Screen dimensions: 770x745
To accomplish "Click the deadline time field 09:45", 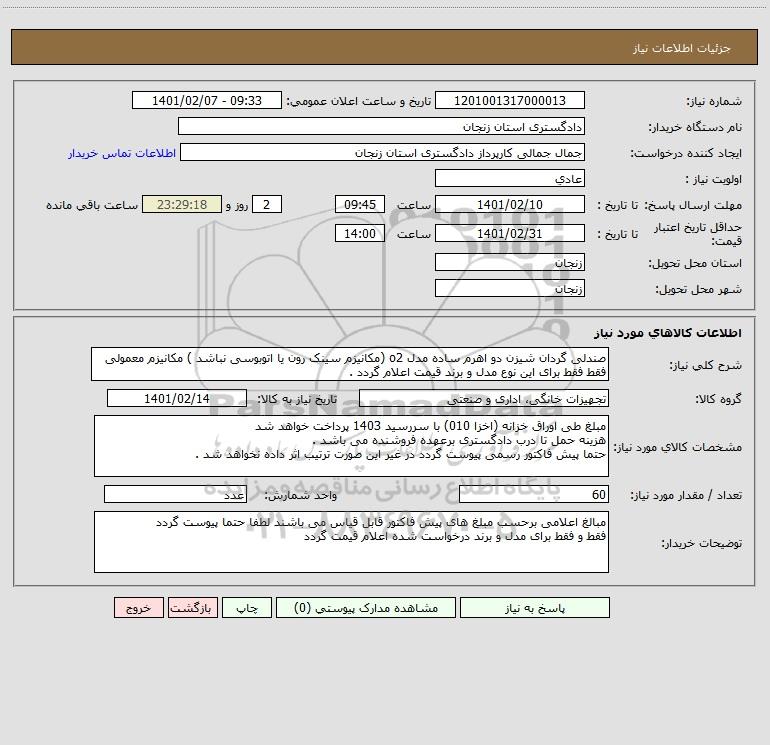I will pos(359,204).
